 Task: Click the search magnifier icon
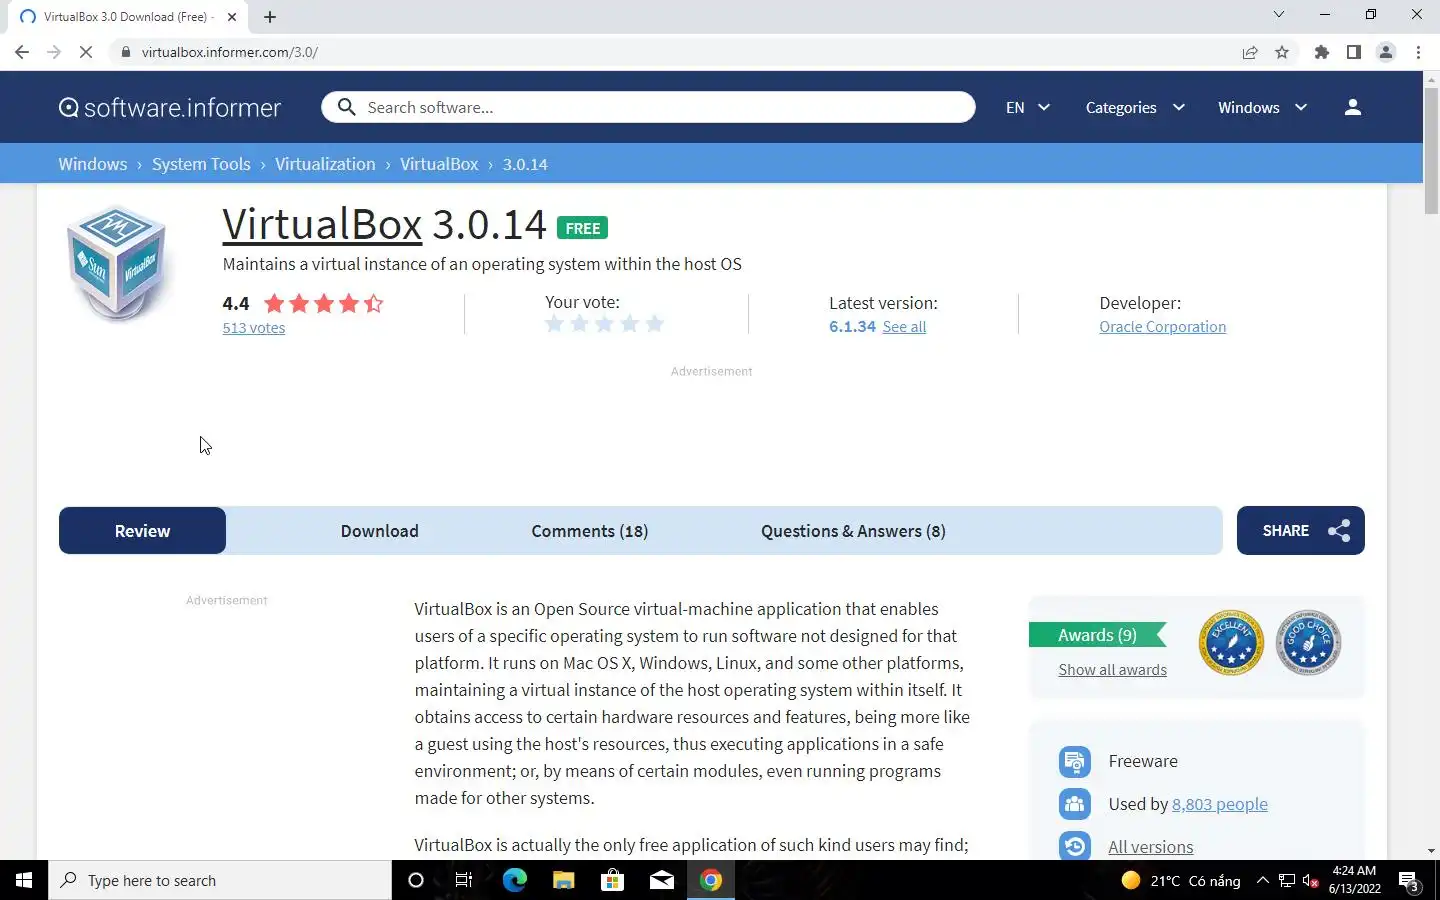[x=346, y=107]
